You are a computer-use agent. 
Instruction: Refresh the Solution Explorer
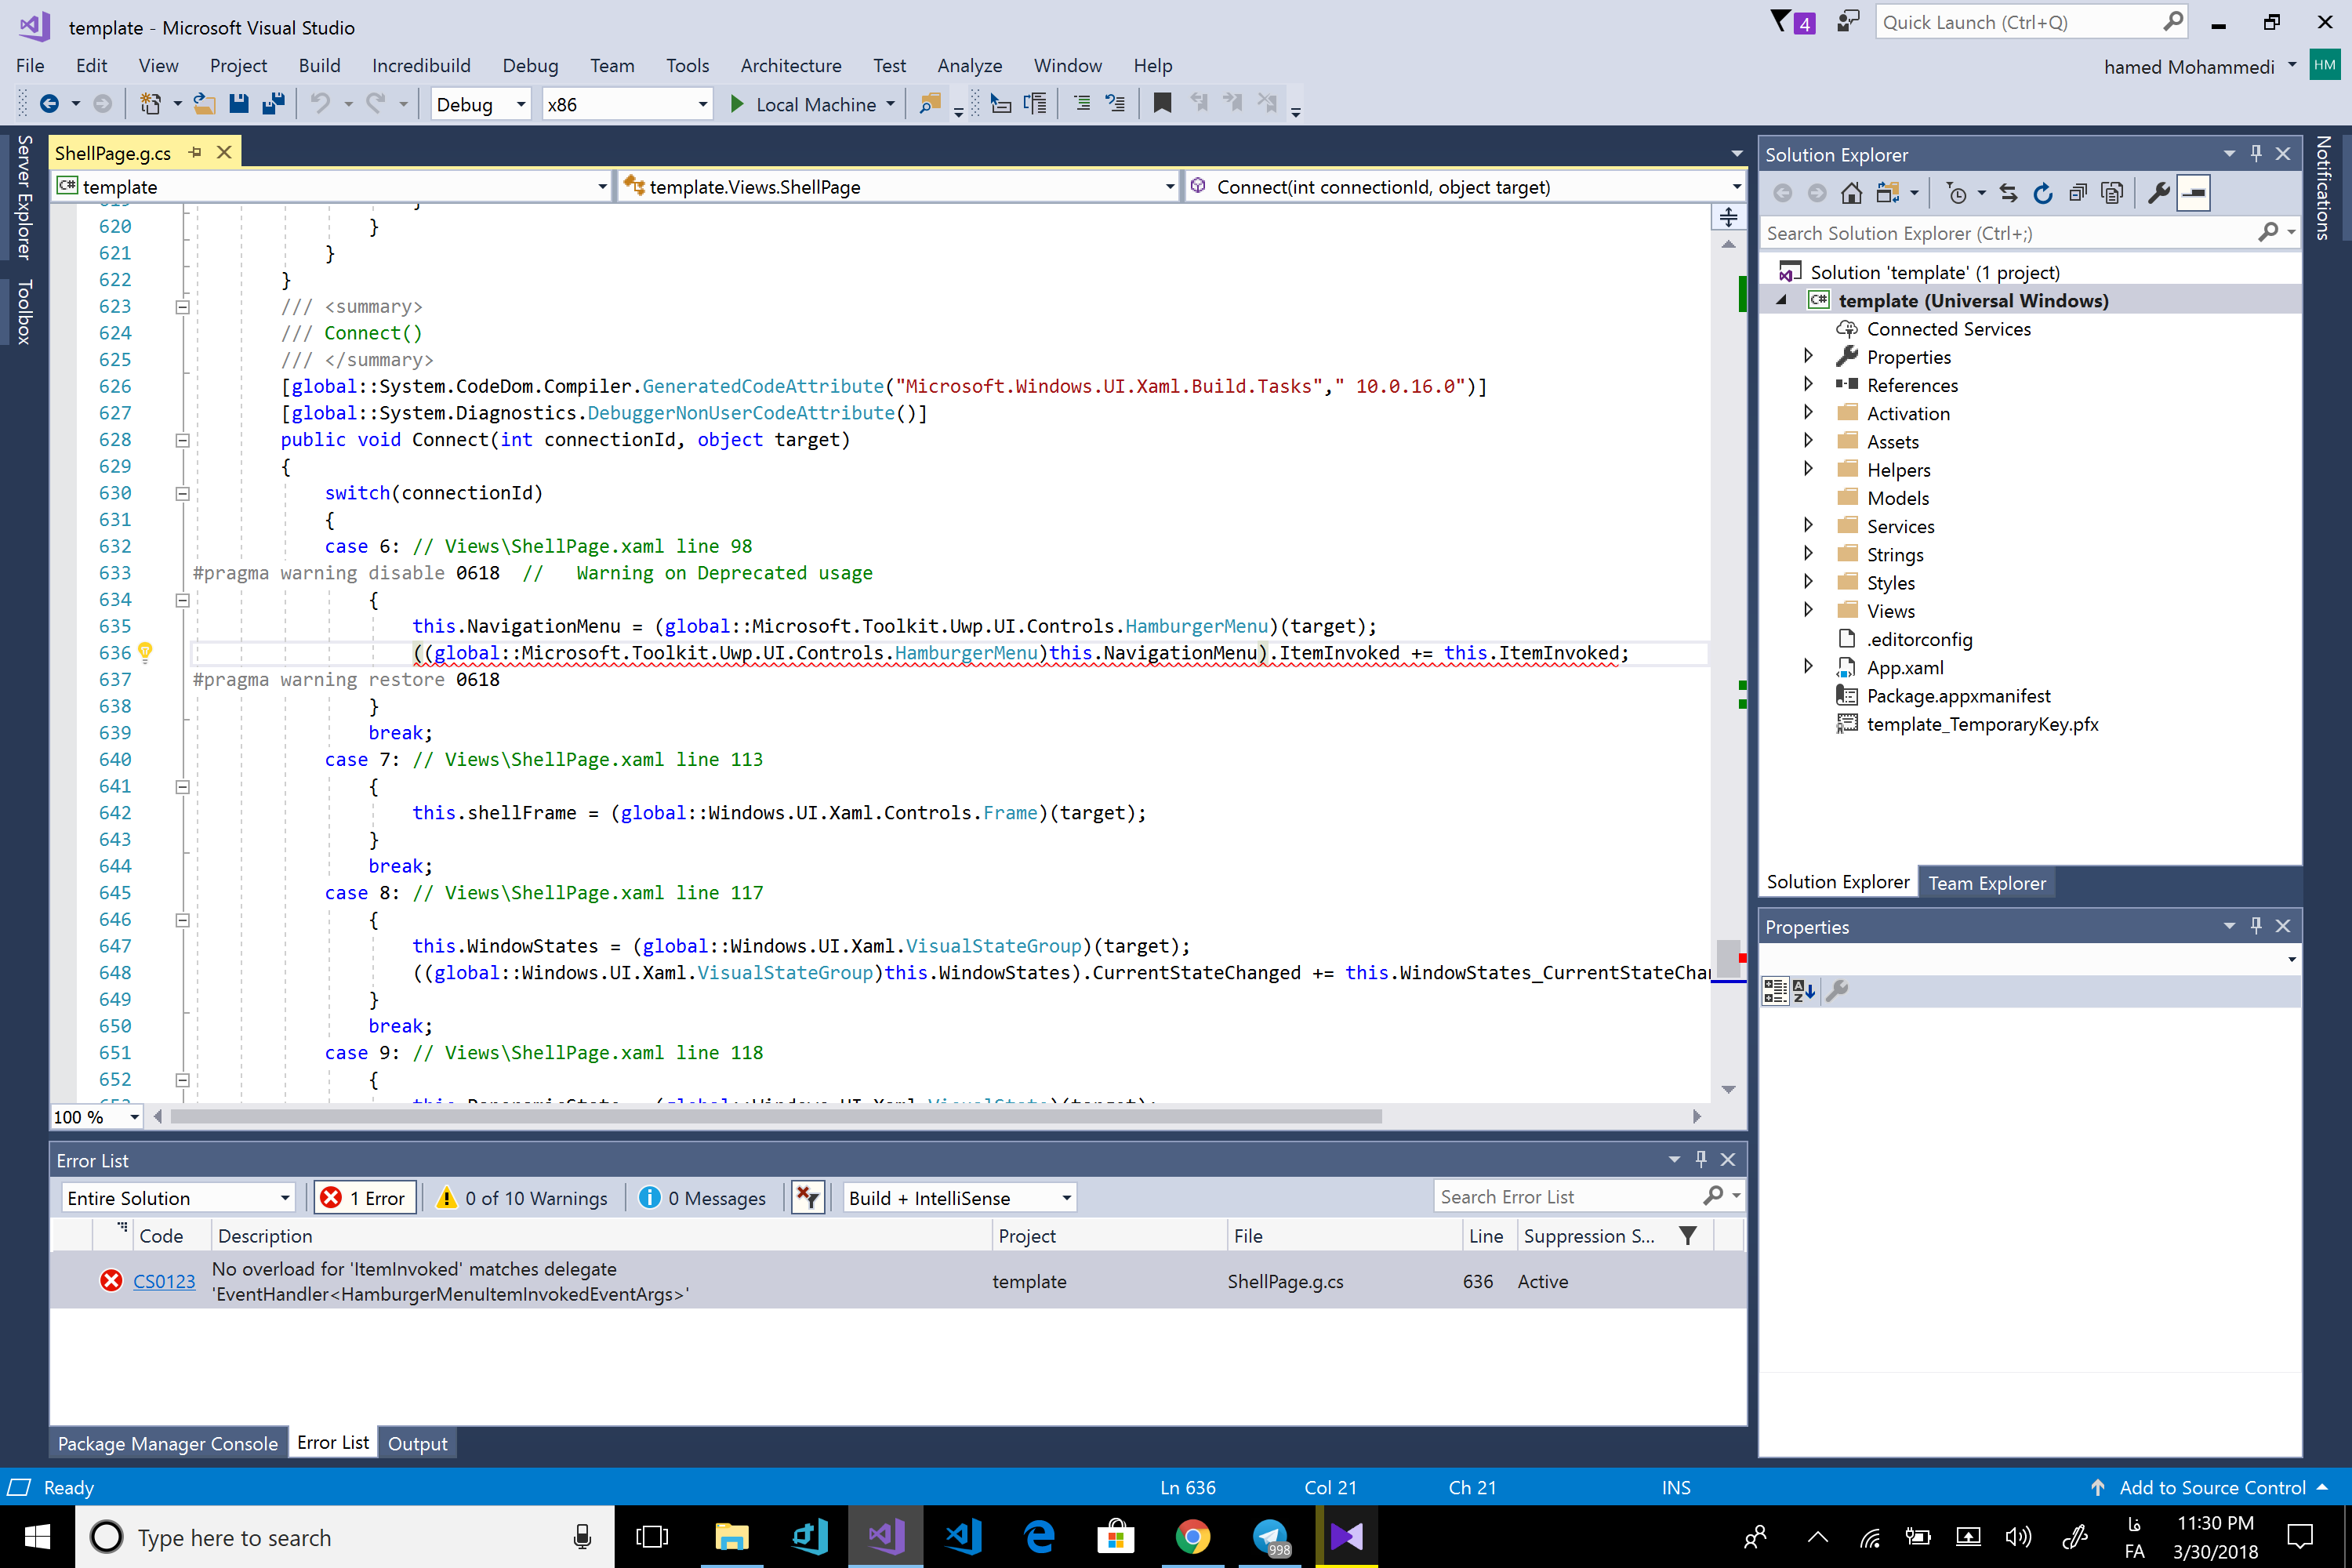[x=2043, y=192]
